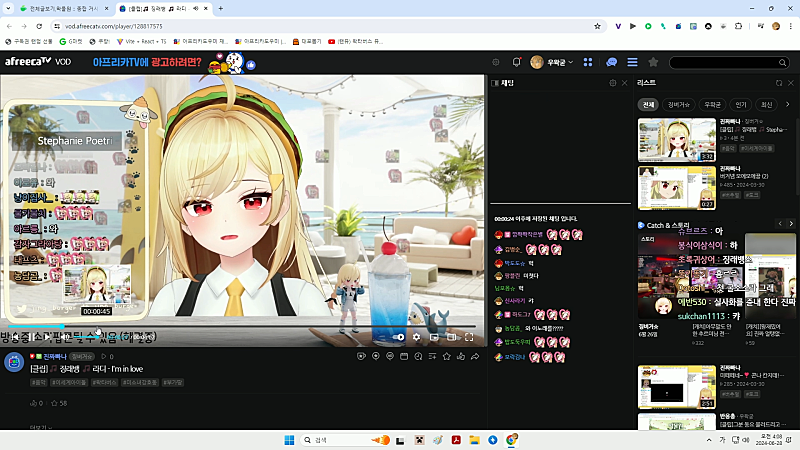Click the #음악 hashtag under the title
800x450 pixels.
[x=39, y=382]
